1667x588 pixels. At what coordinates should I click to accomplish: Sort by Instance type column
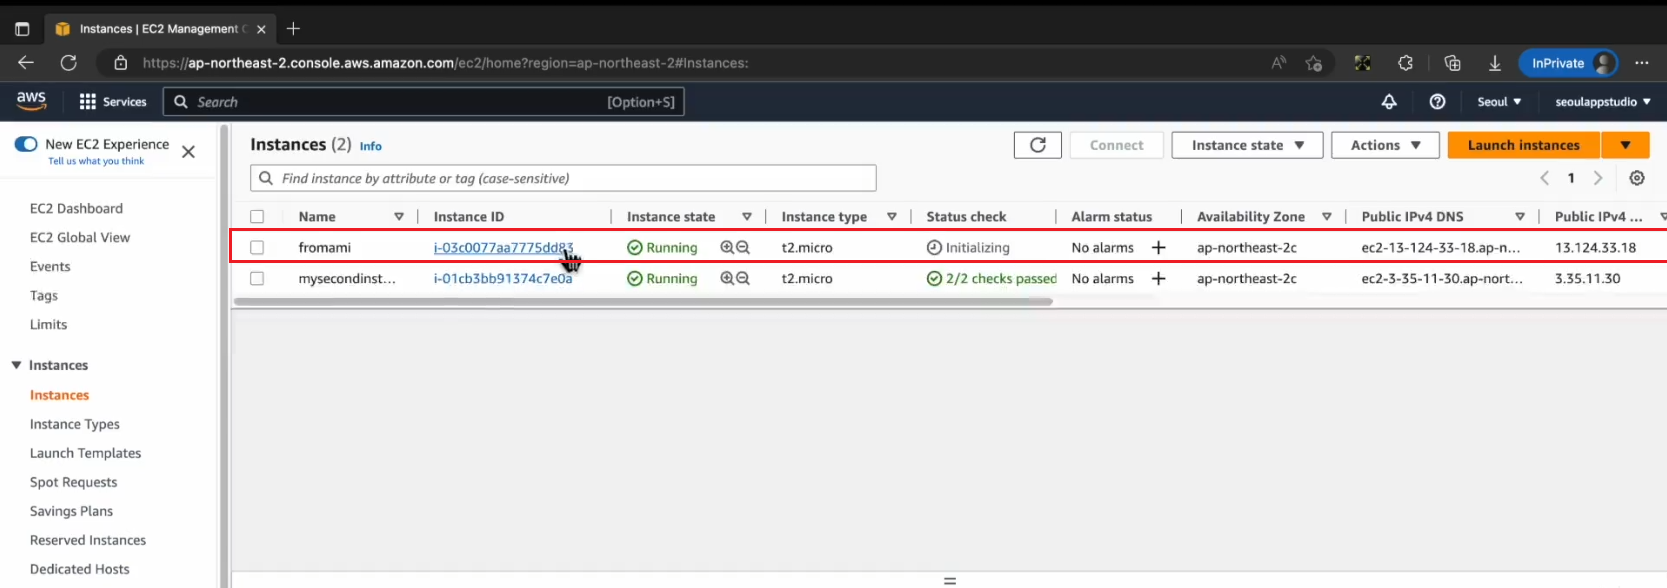[892, 216]
